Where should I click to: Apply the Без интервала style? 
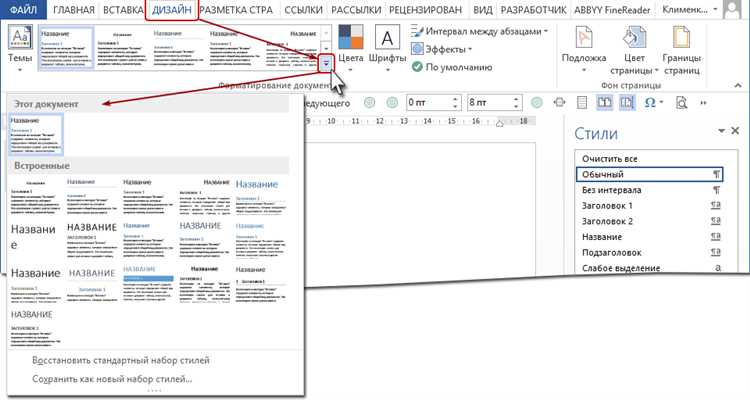[x=651, y=190]
